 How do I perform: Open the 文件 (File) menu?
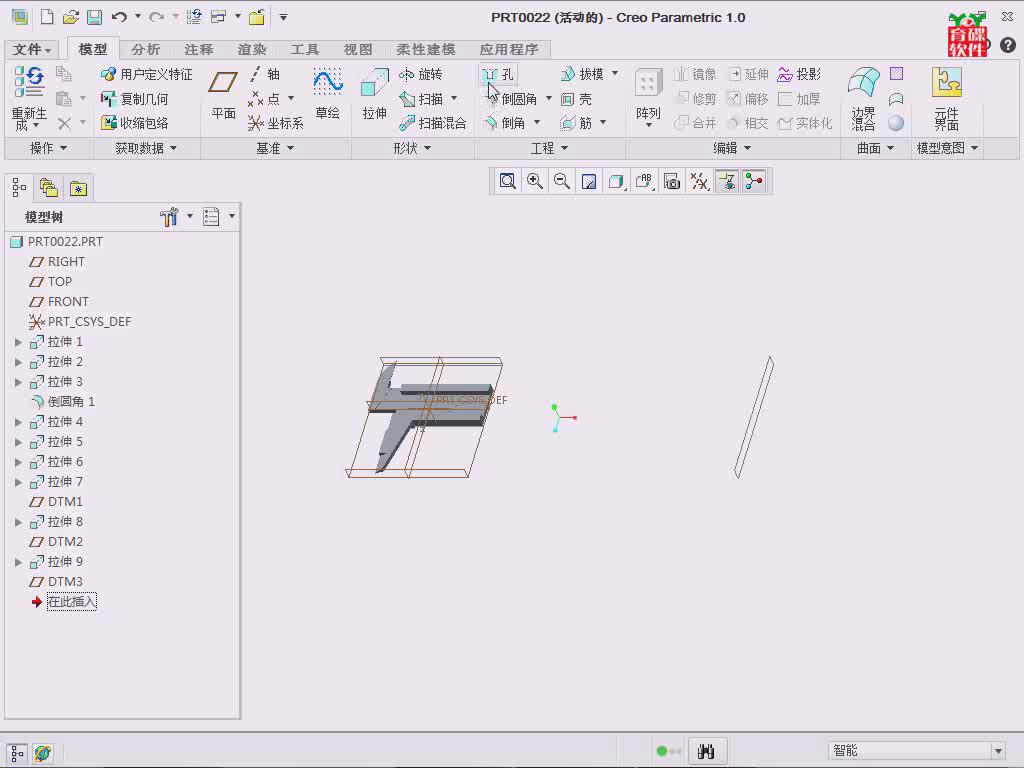coord(31,49)
